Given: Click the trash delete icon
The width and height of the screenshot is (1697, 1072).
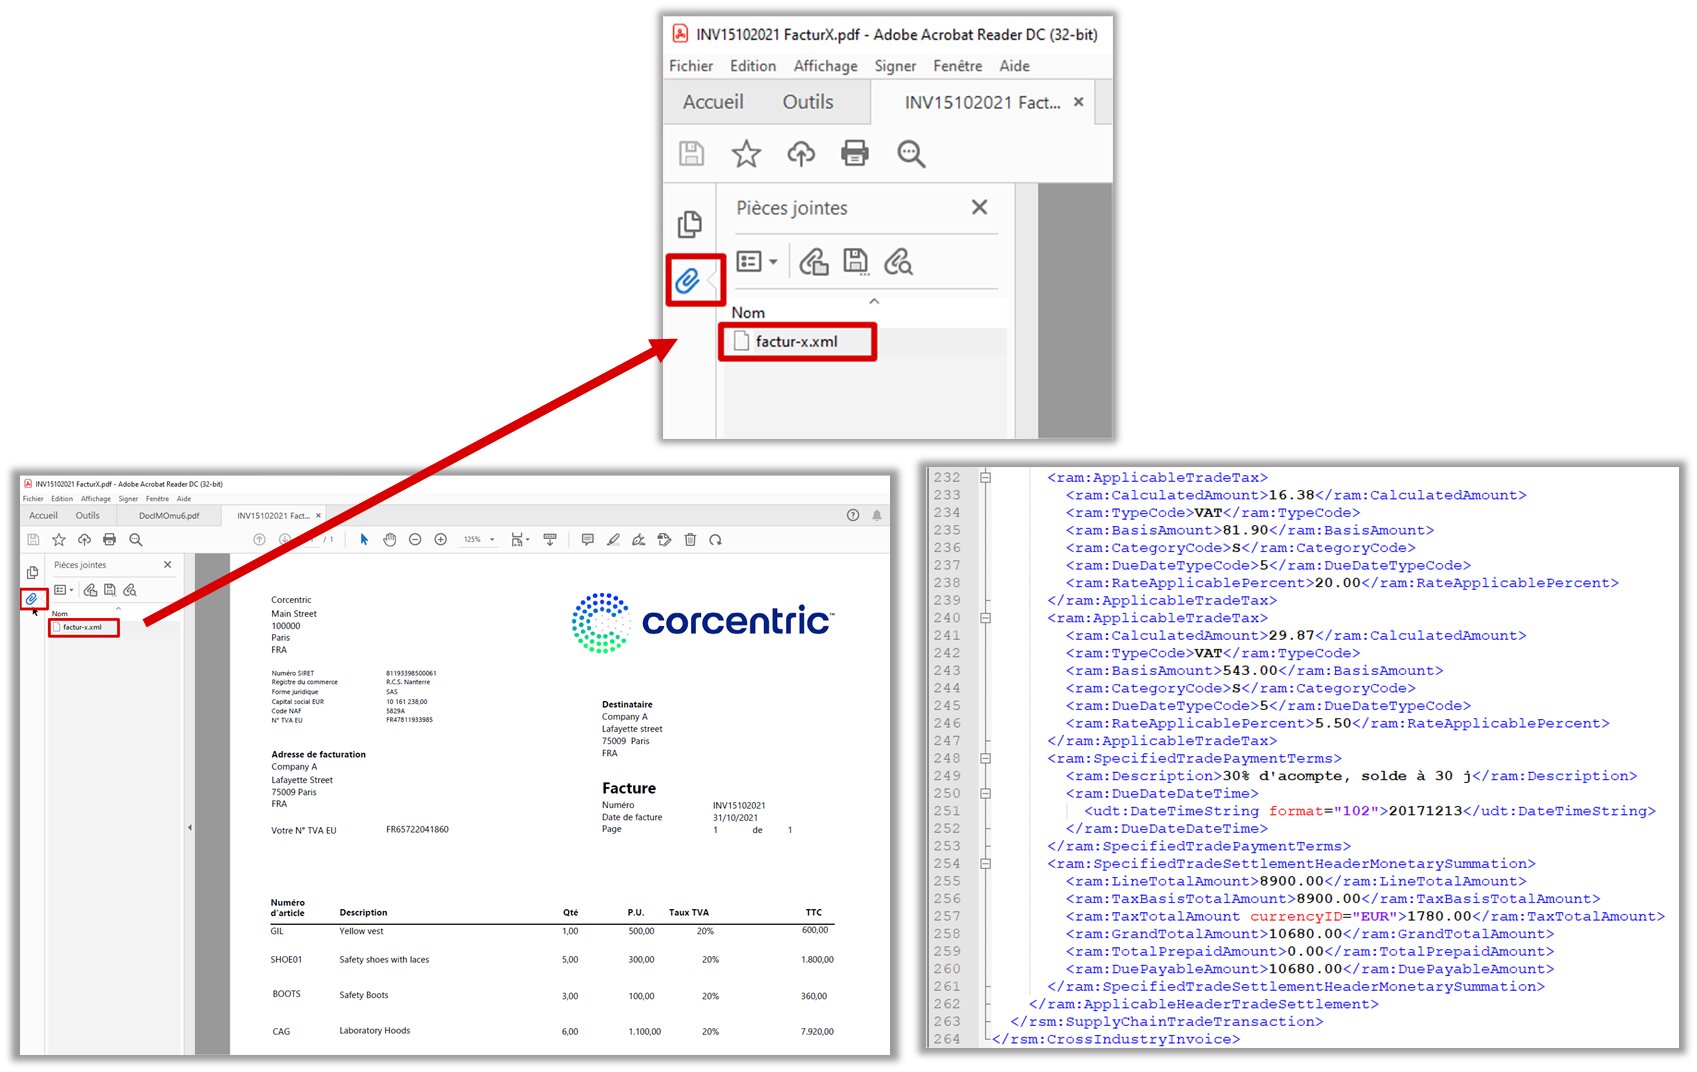Looking at the screenshot, I should pyautogui.click(x=690, y=540).
